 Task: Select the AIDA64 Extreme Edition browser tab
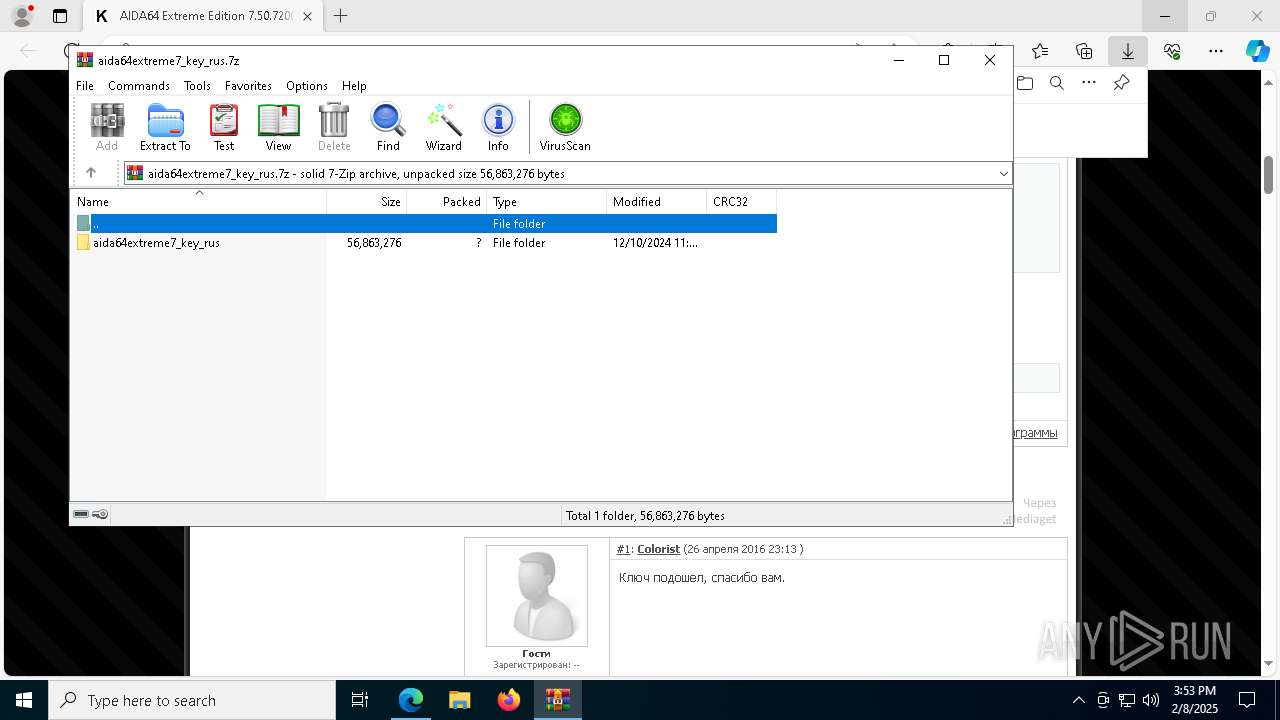tap(203, 16)
